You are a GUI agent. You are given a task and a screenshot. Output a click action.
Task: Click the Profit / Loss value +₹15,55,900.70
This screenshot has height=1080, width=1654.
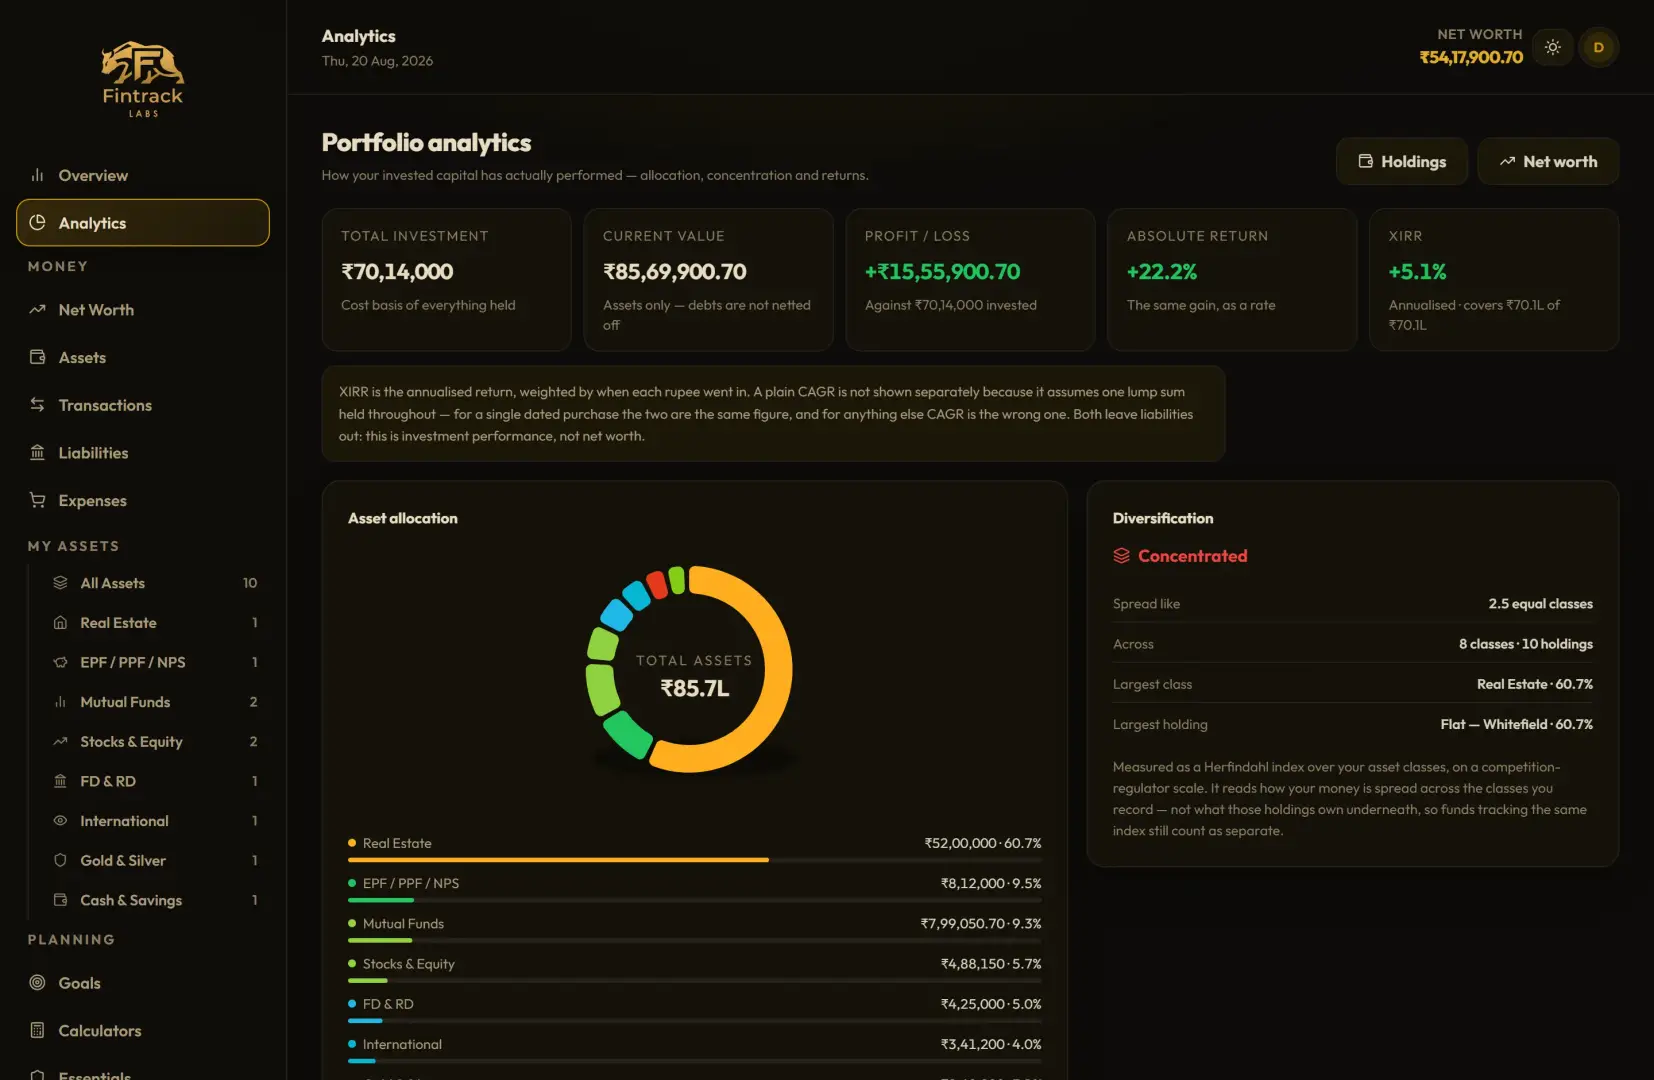pos(942,272)
